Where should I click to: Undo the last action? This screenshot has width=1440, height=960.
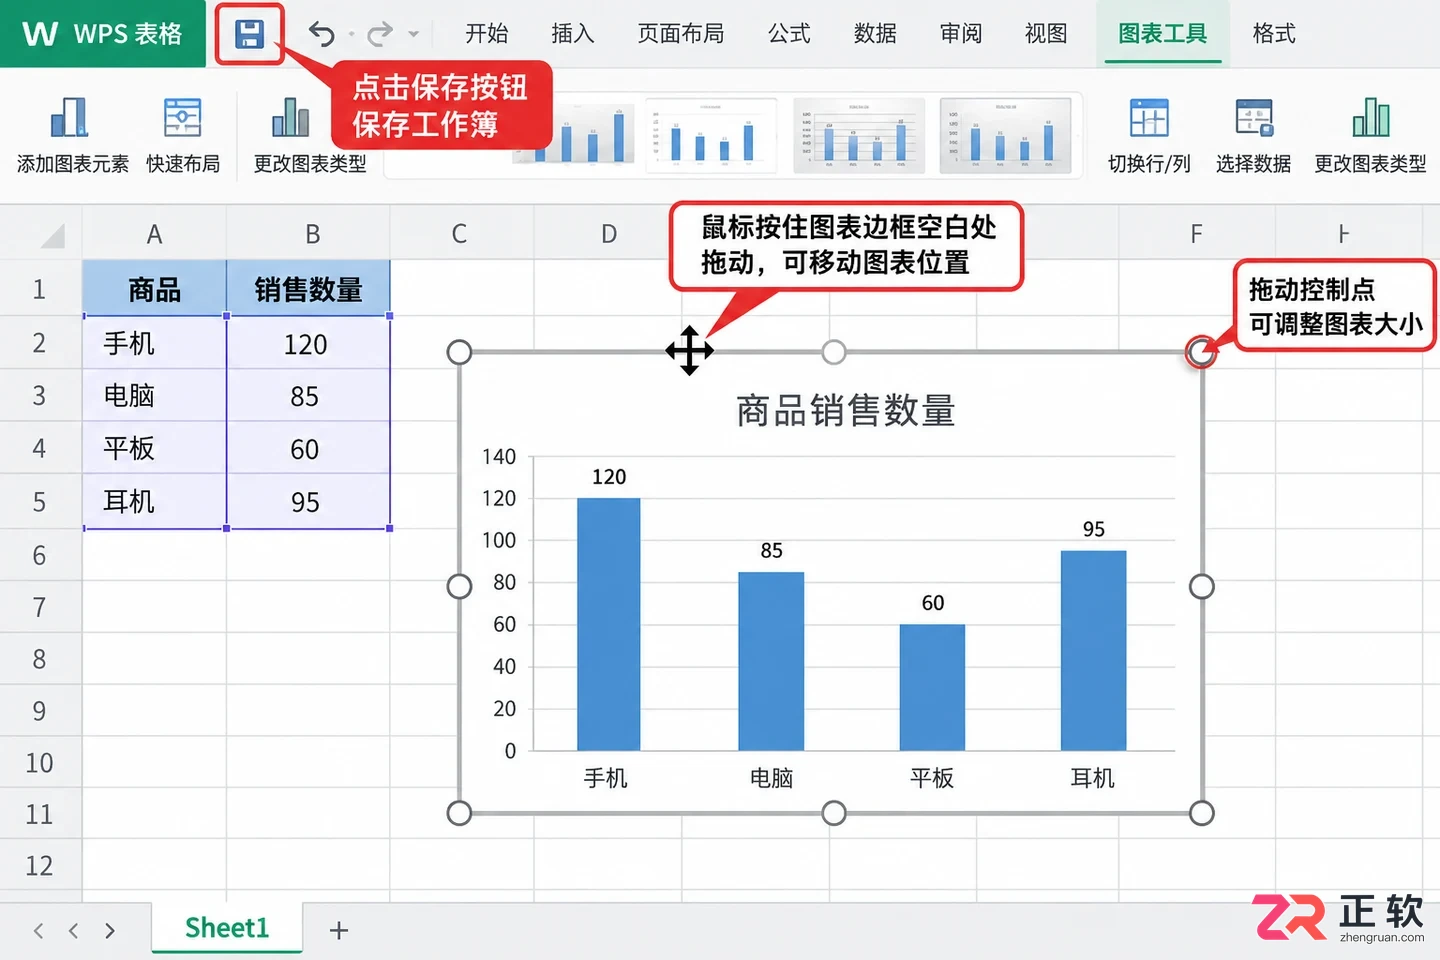(321, 34)
